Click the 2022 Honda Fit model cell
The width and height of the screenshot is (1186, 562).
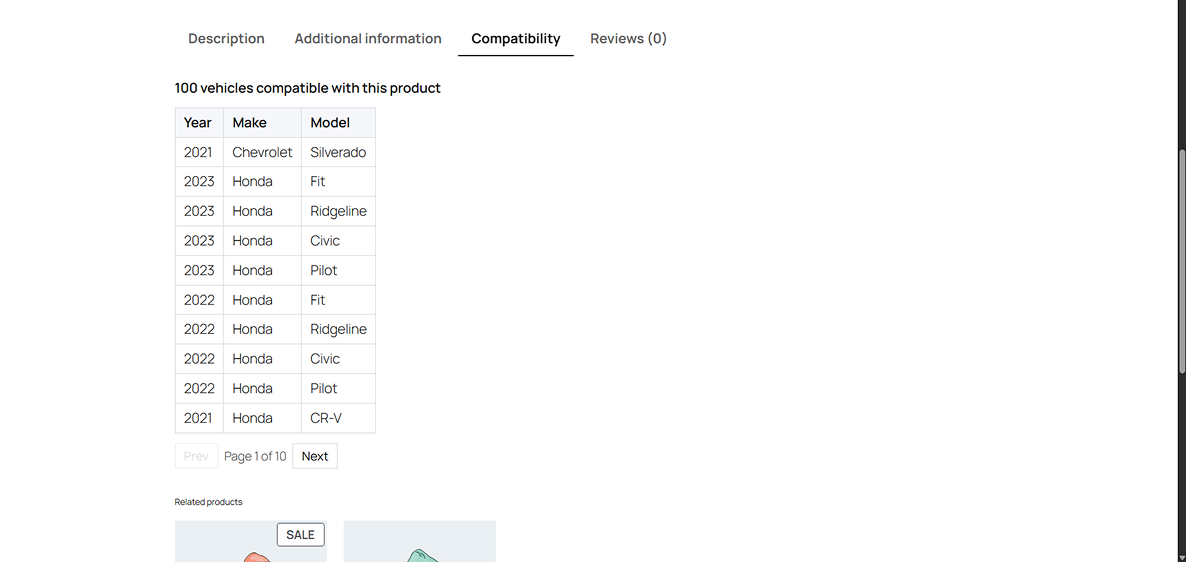pos(338,300)
